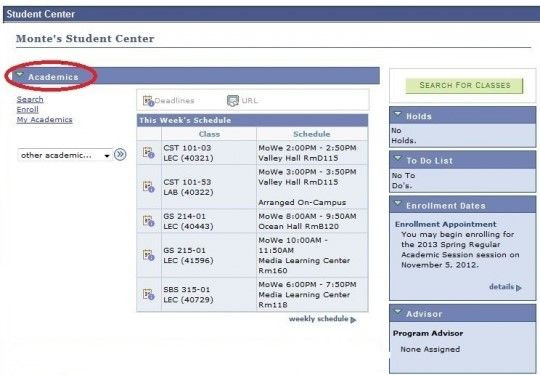Open enrollment details link
This screenshot has width=540, height=375.
(x=505, y=287)
